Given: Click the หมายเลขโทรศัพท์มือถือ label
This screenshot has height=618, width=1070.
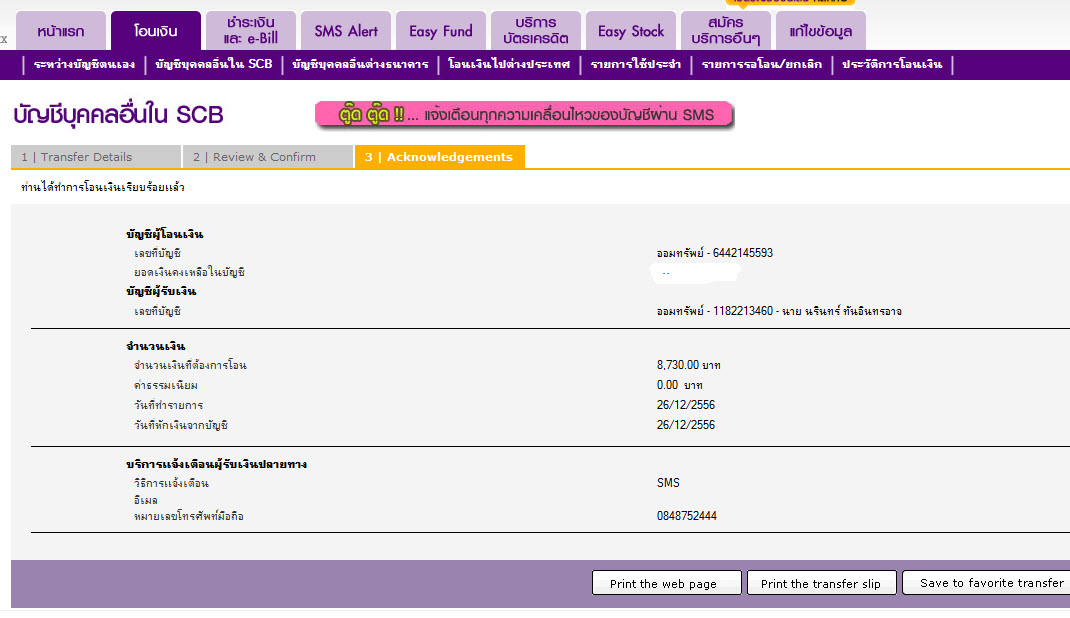Looking at the screenshot, I should 188,516.
